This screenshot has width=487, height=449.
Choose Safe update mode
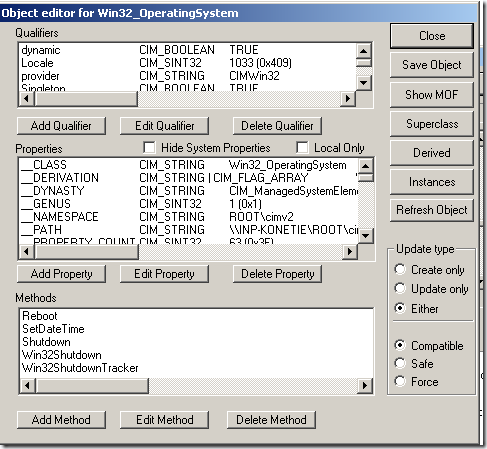pos(400,363)
